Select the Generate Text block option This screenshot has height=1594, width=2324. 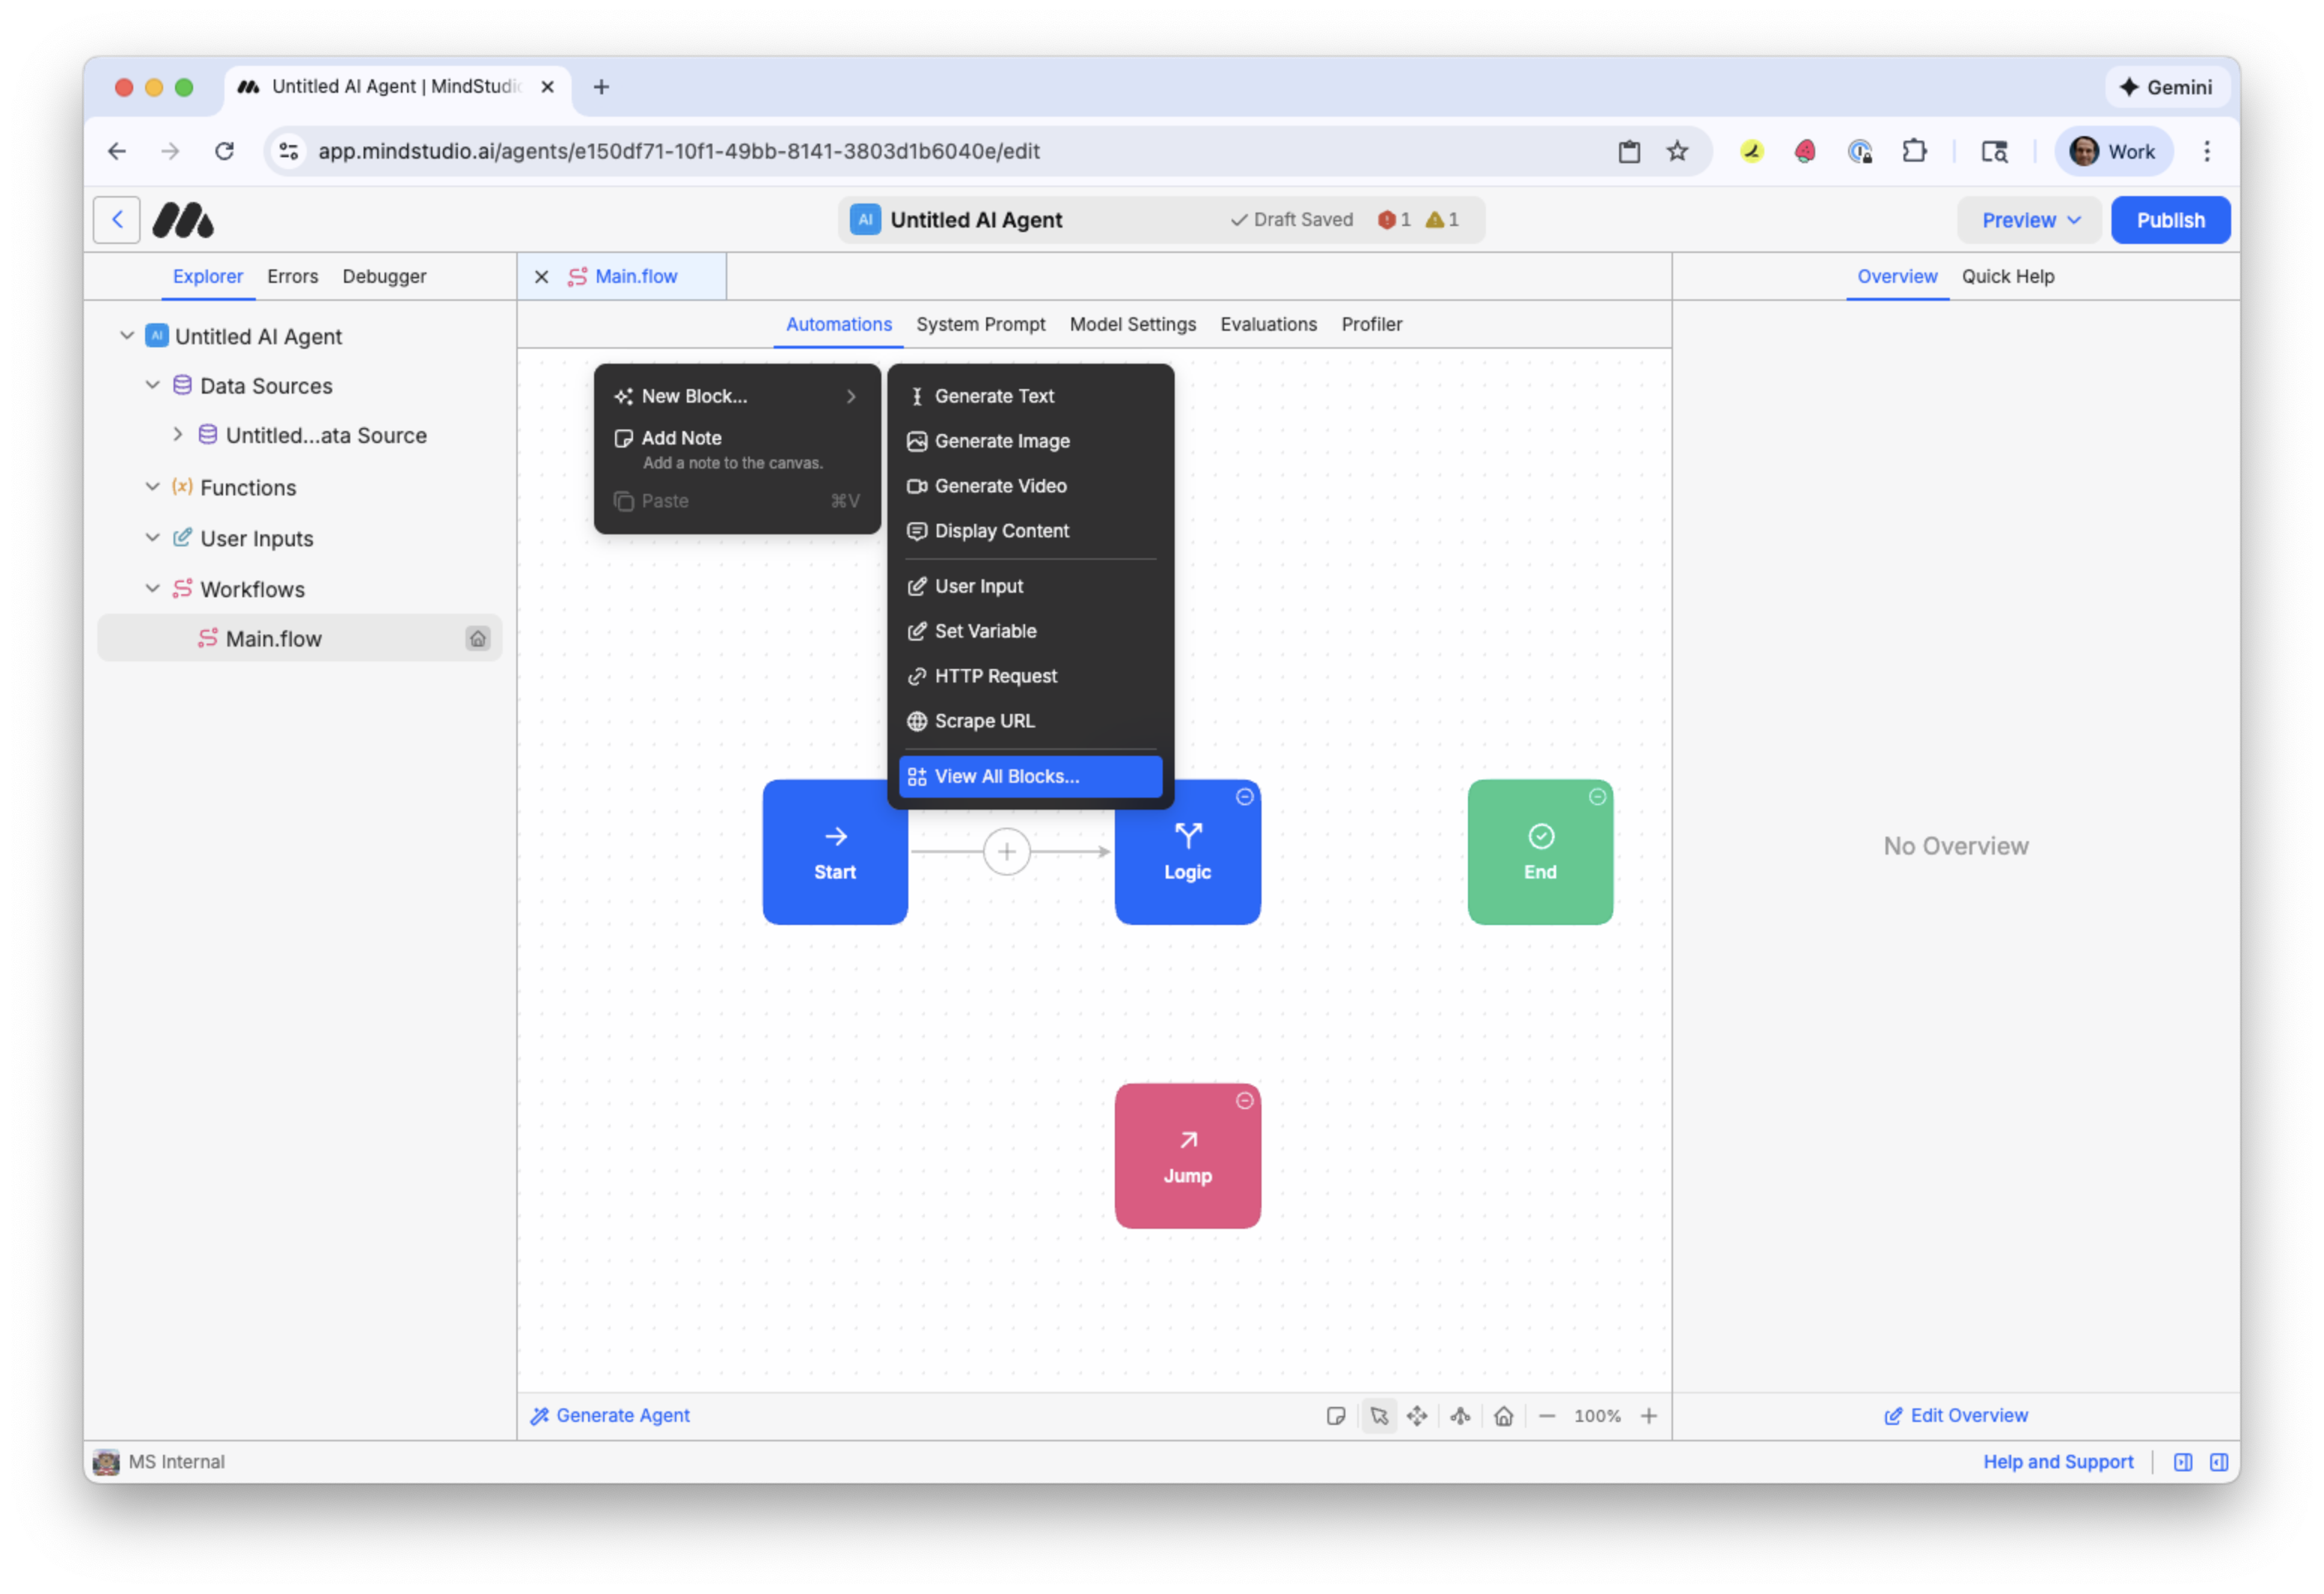[994, 396]
